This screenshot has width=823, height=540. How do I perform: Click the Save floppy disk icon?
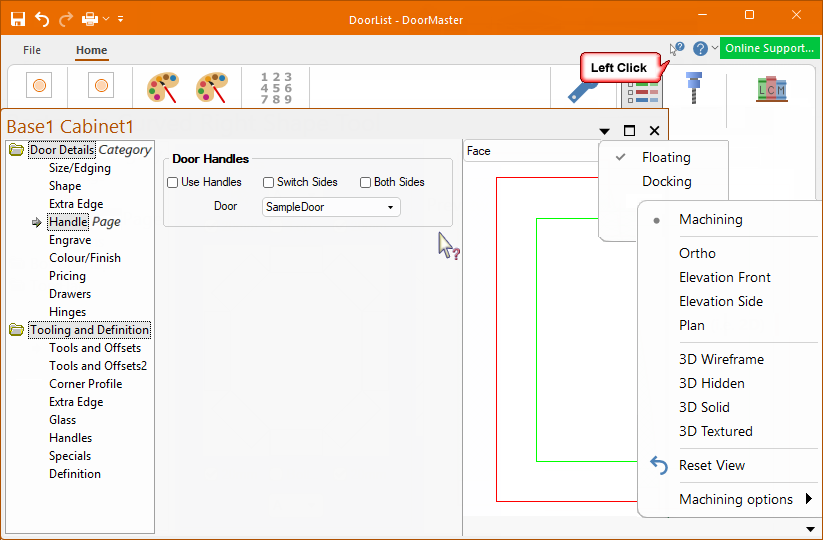(x=18, y=19)
